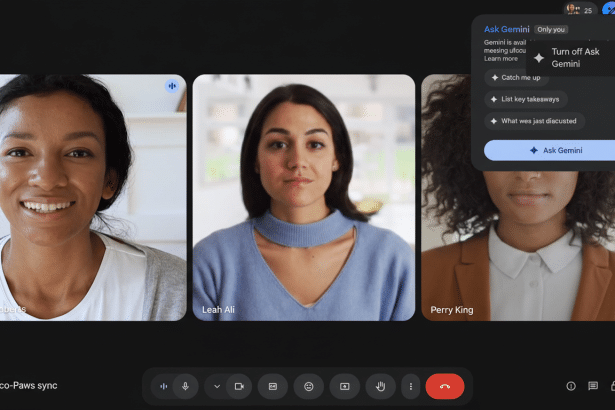Open more options three-dot menu
This screenshot has width=615, height=410.
[x=411, y=386]
